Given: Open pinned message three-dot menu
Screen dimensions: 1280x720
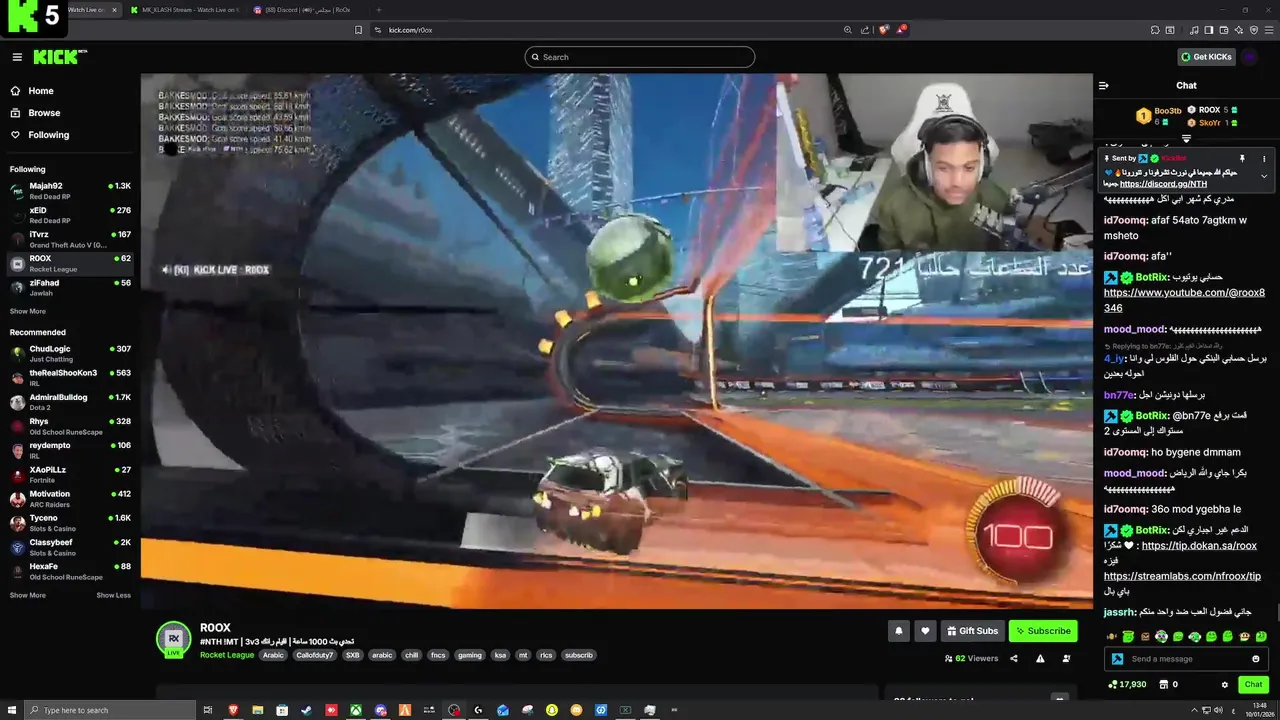Looking at the screenshot, I should (x=1264, y=158).
